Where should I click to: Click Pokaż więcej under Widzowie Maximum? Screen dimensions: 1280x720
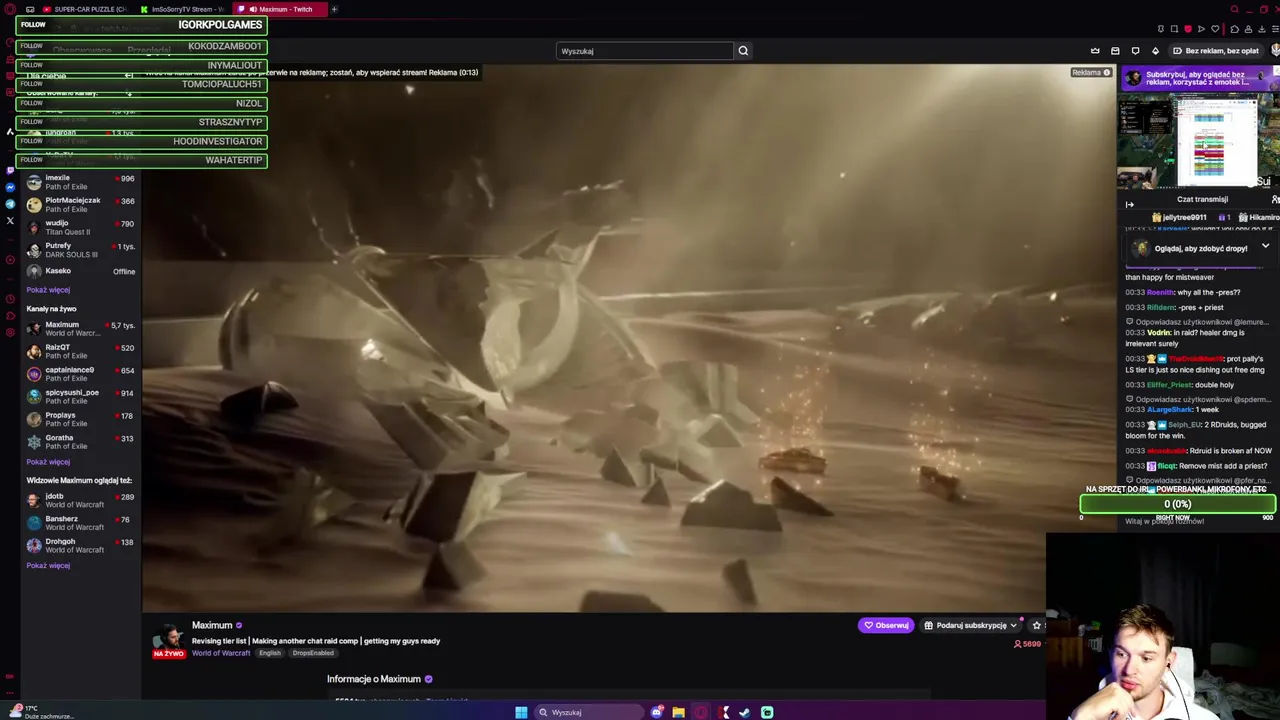(48, 566)
